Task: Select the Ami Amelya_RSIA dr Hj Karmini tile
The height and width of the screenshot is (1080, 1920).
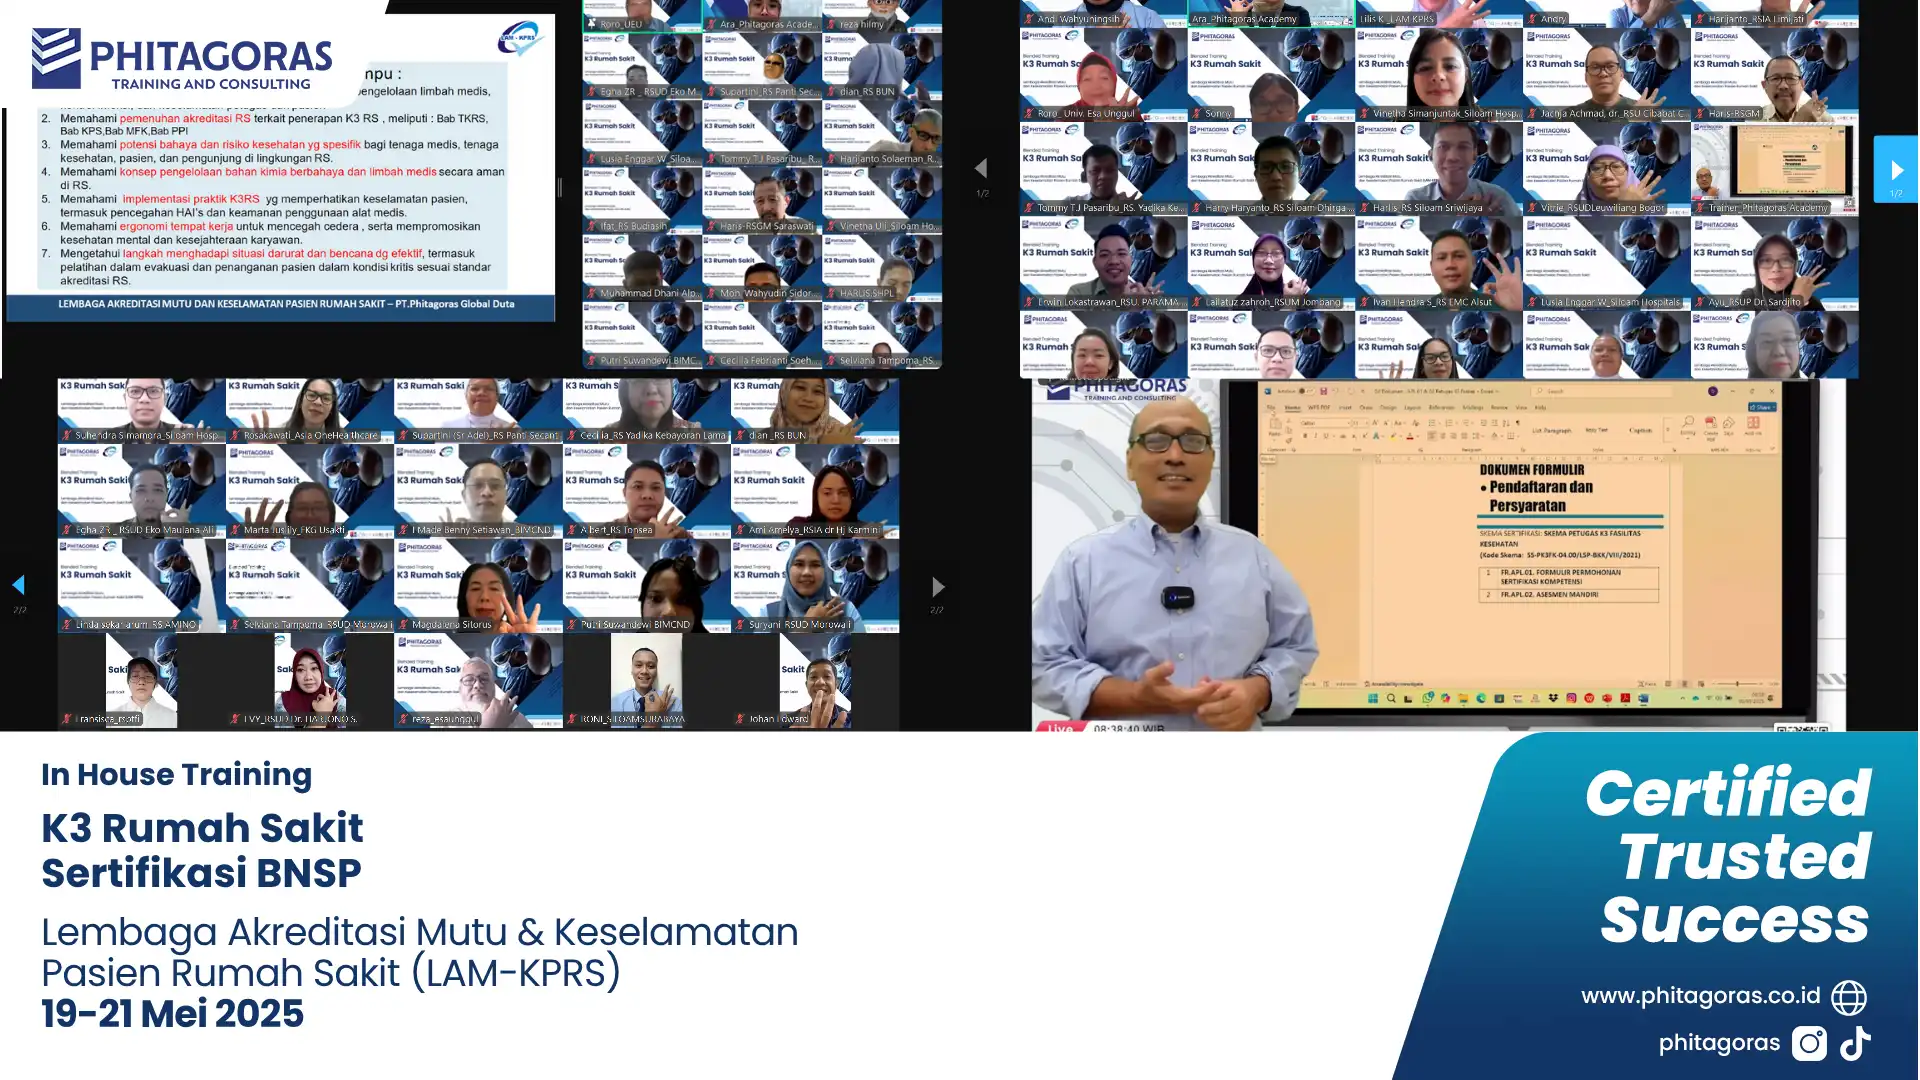Action: (815, 491)
